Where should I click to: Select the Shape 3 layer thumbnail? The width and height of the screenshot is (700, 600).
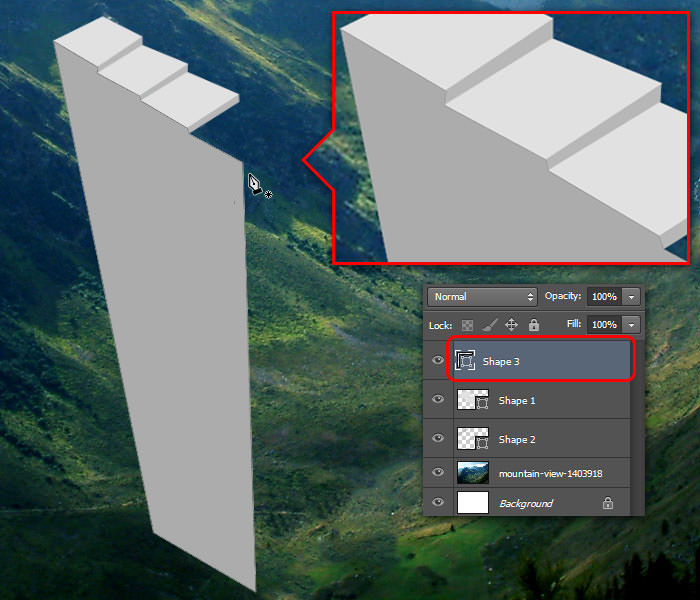tap(465, 360)
